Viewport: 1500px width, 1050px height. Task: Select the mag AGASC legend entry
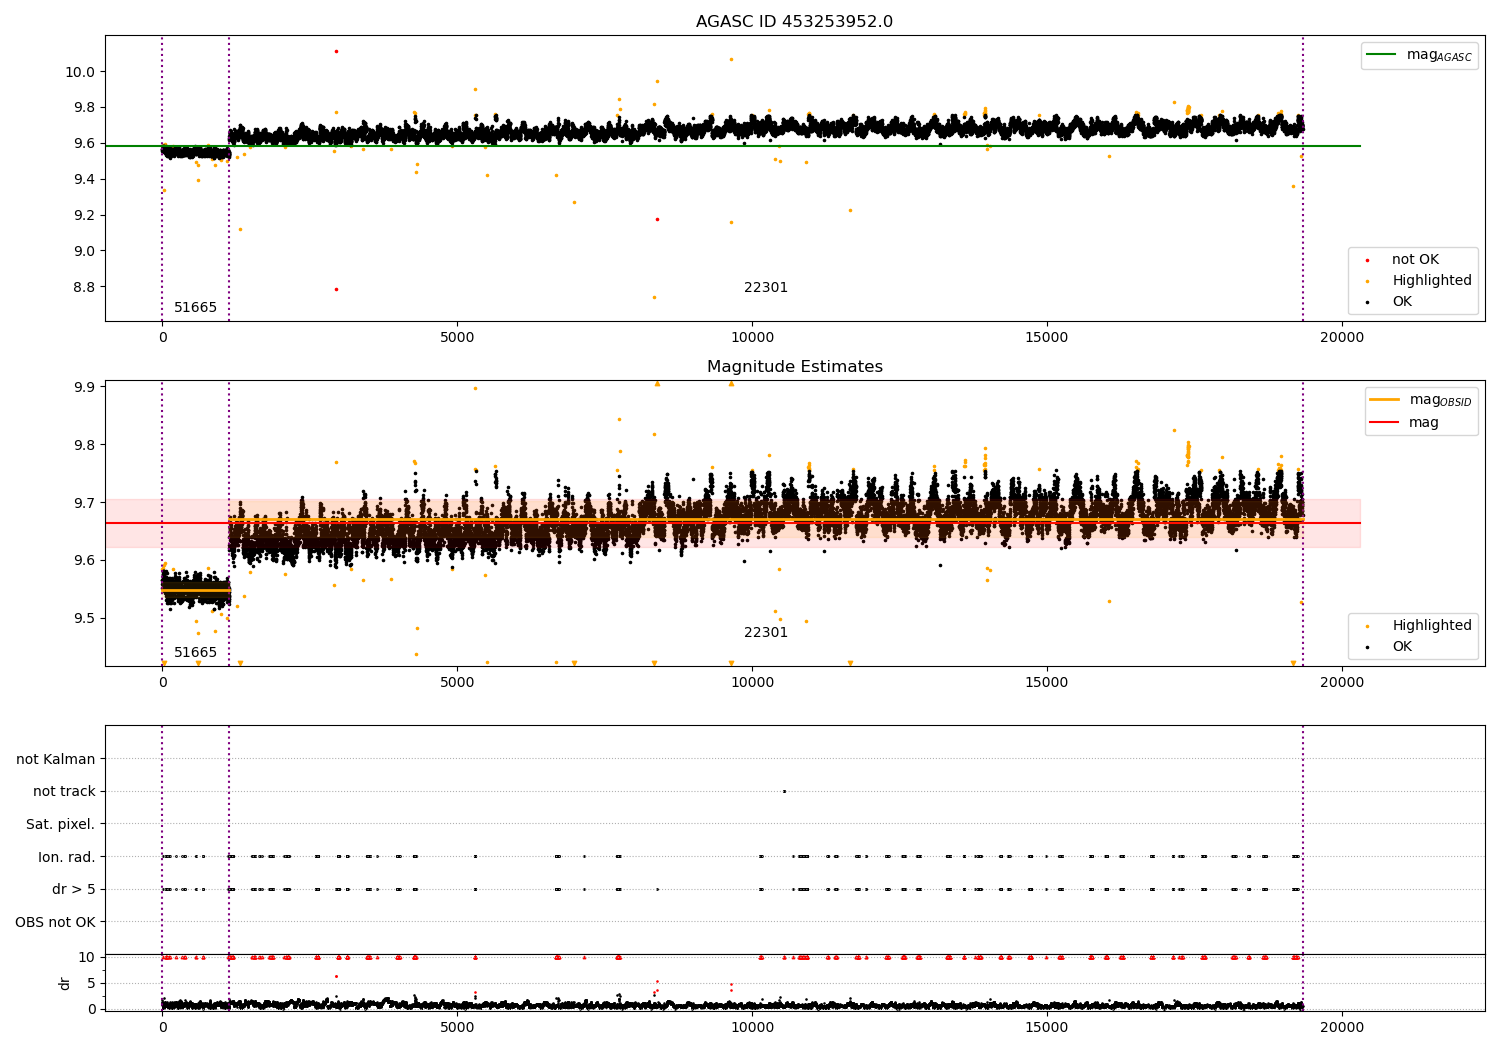[1420, 55]
